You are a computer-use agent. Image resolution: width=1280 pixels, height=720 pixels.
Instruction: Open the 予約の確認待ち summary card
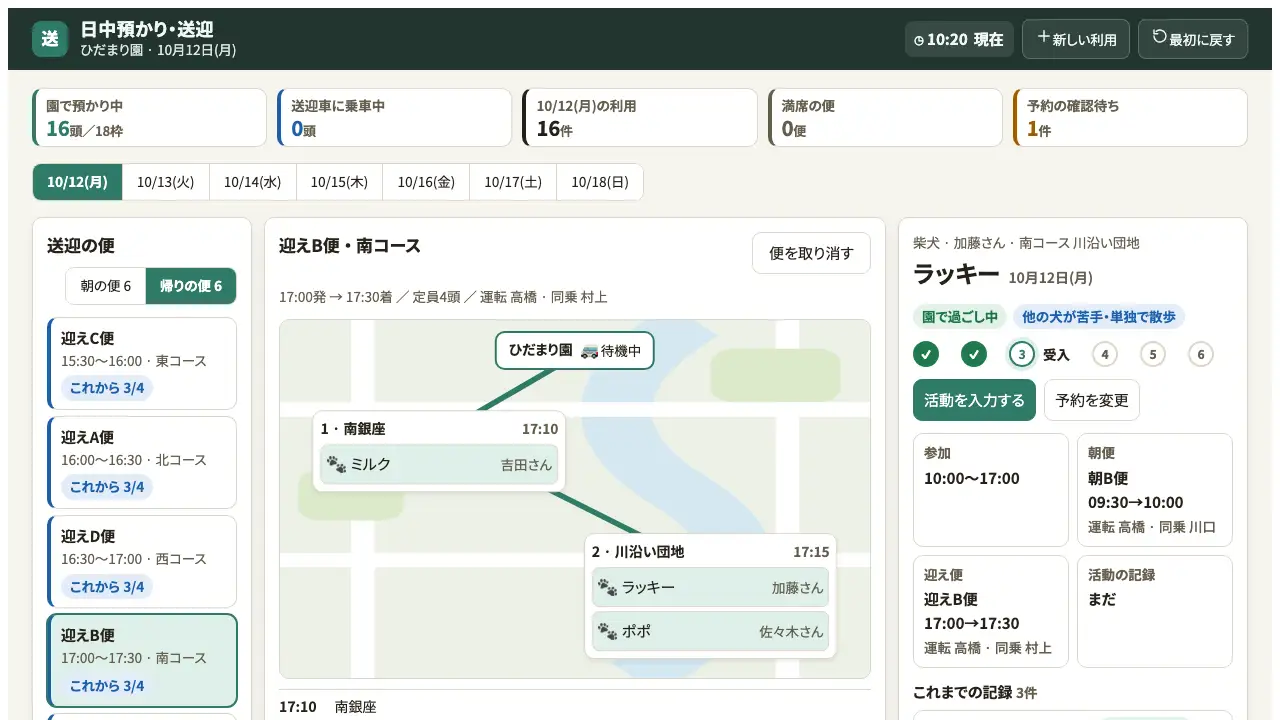click(x=1130, y=118)
